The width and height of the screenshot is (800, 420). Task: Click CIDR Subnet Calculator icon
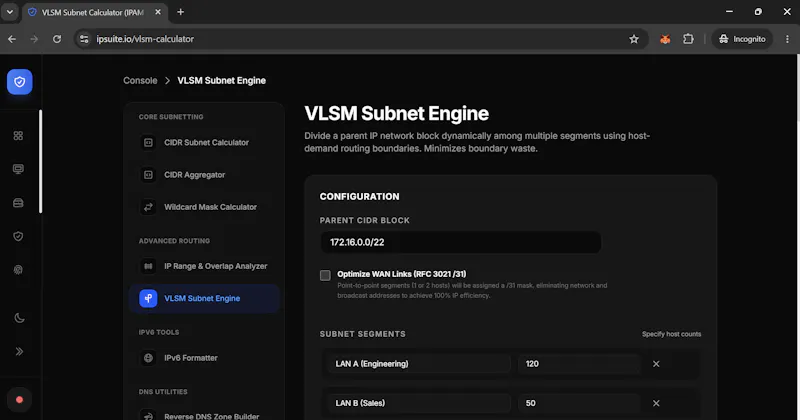pyautogui.click(x=148, y=142)
